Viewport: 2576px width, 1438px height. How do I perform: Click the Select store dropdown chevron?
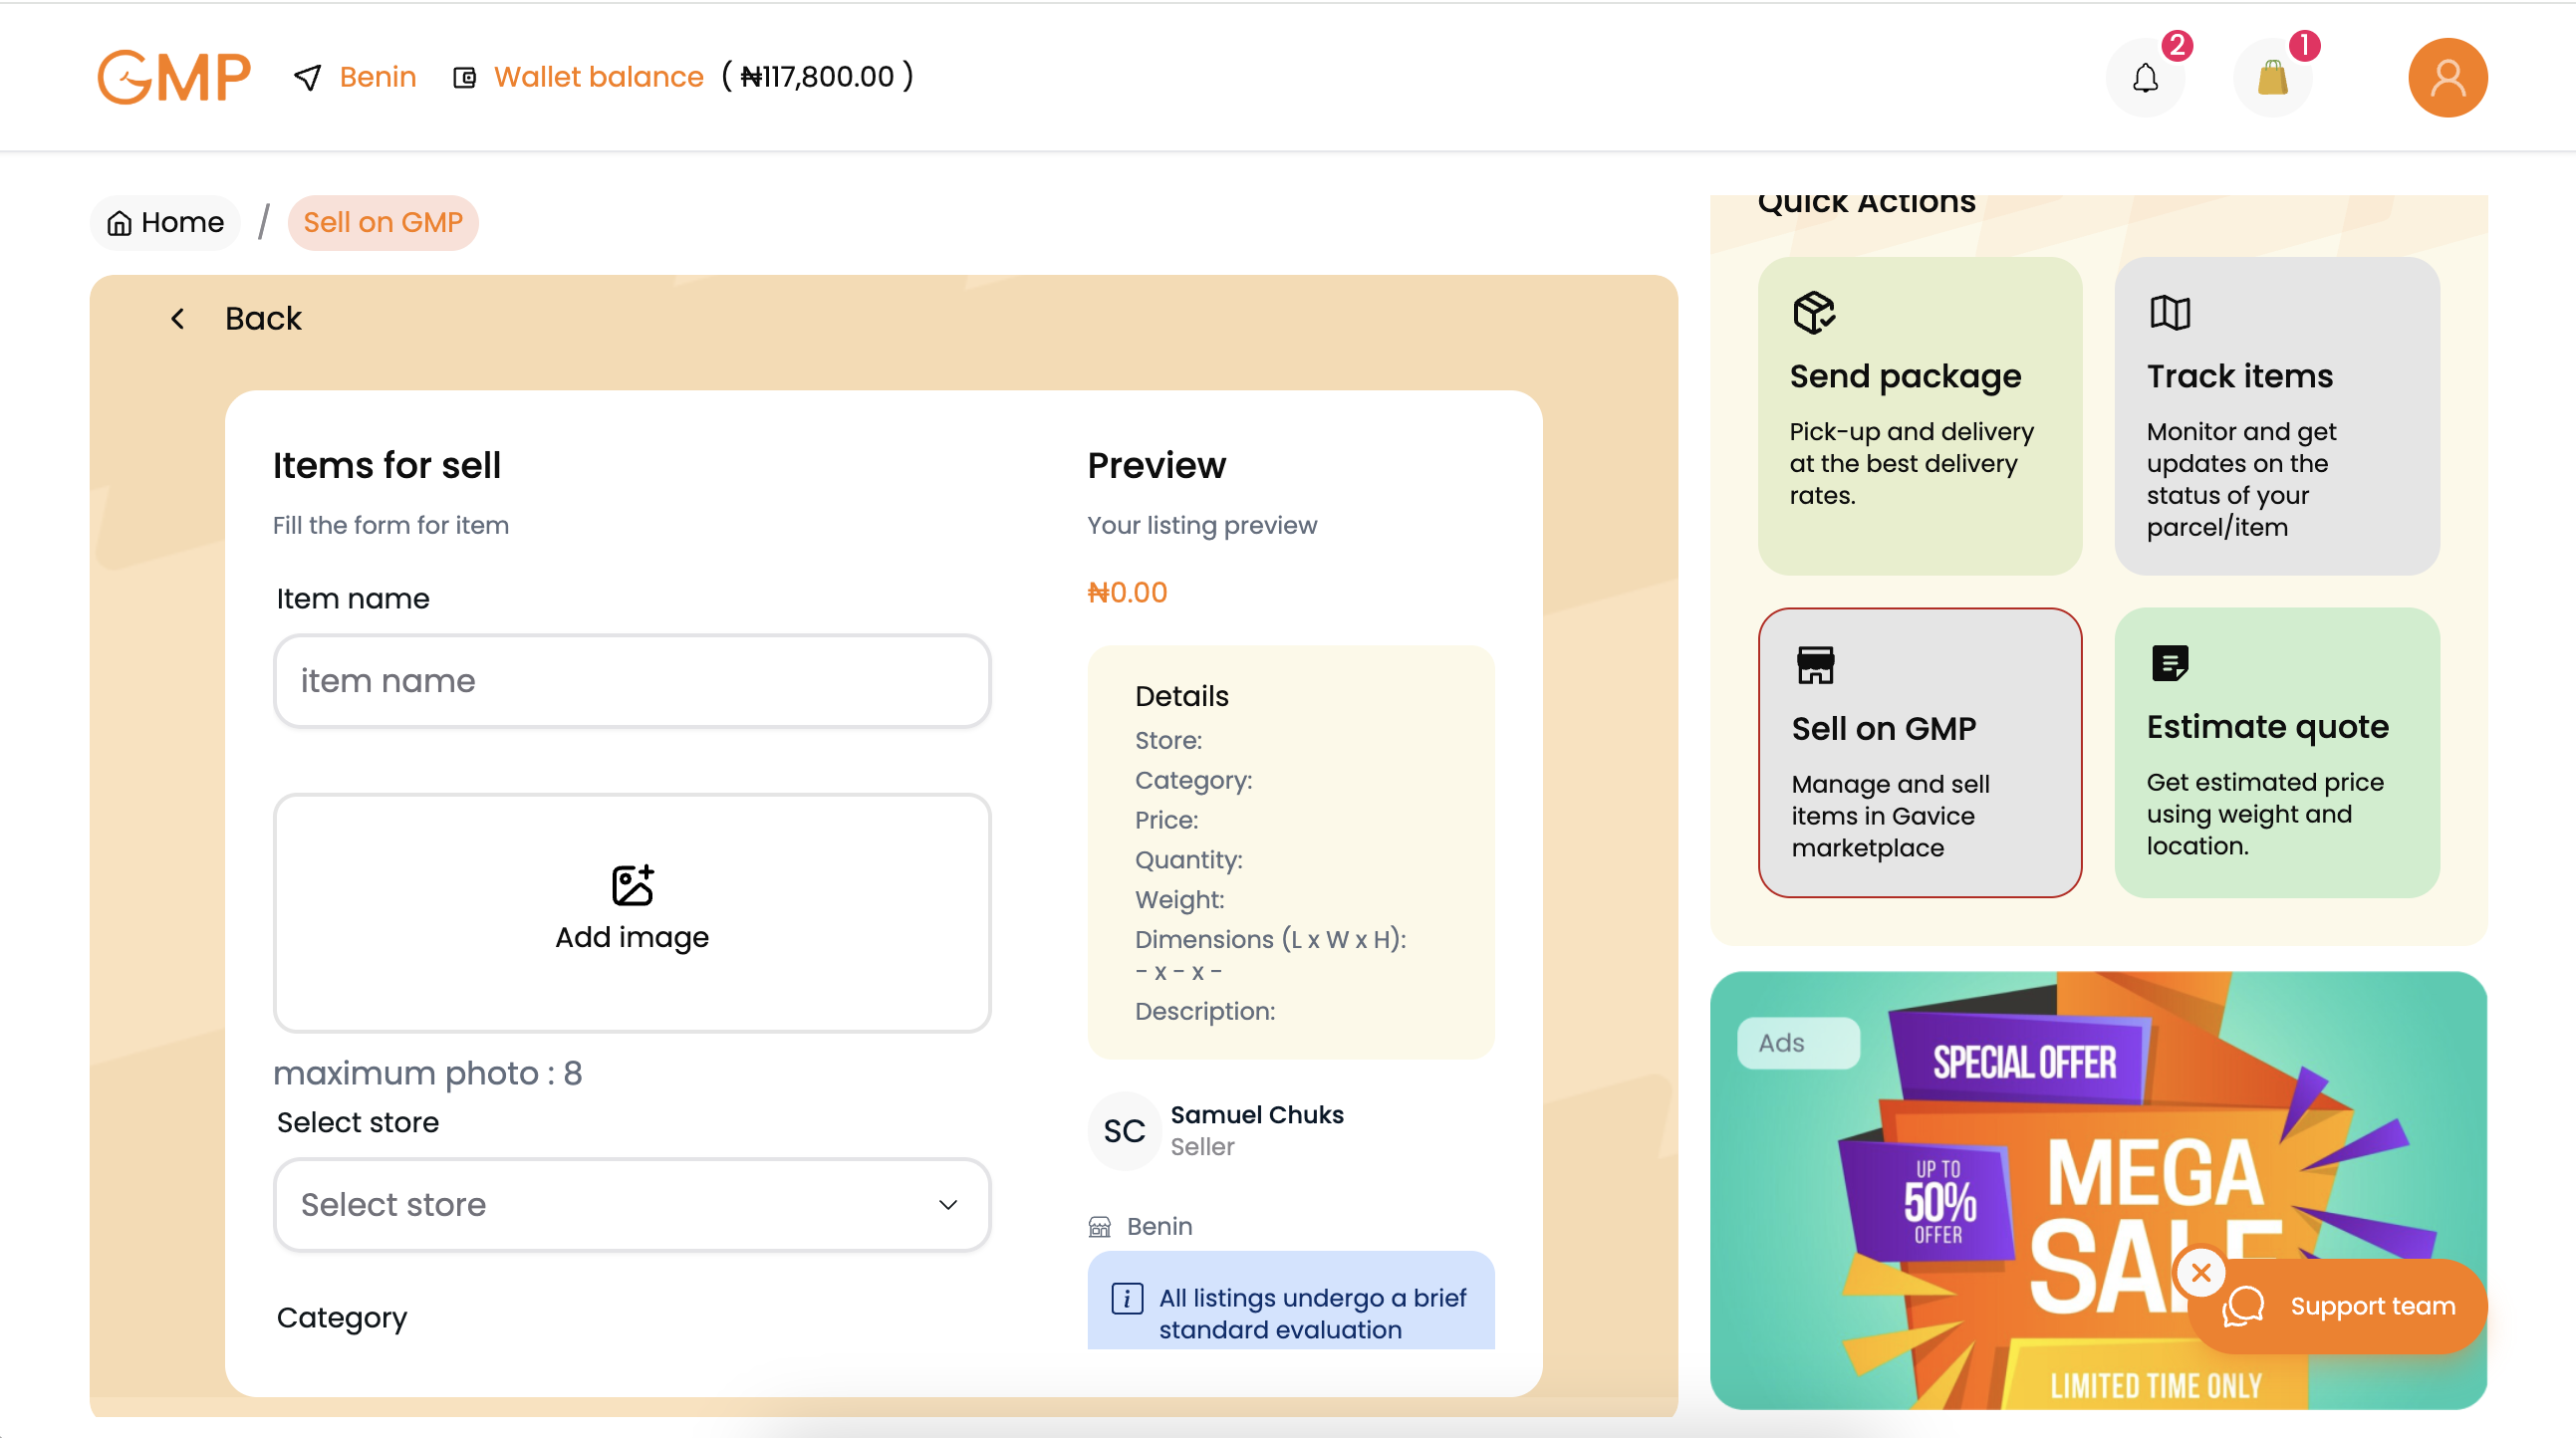coord(948,1205)
